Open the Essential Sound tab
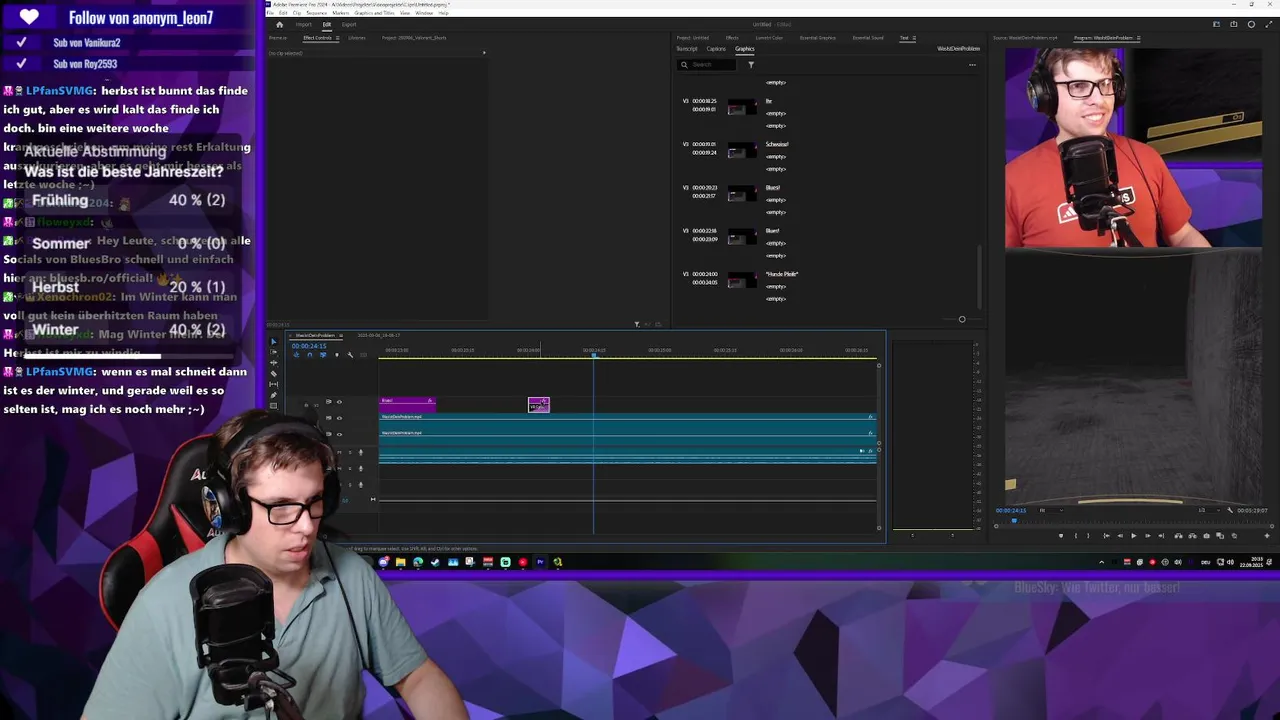The width and height of the screenshot is (1280, 720). point(868,38)
